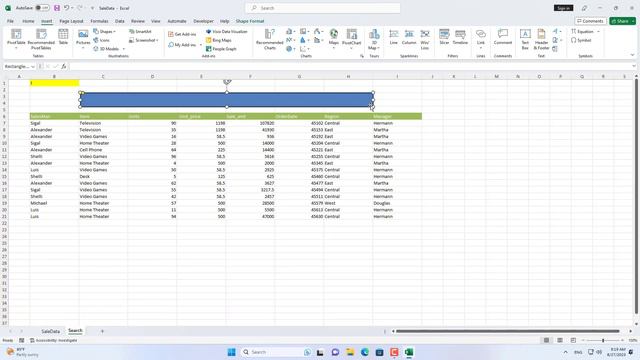Image resolution: width=640 pixels, height=360 pixels.
Task: Collapse the ribbon with the chevron
Action: click(x=632, y=55)
